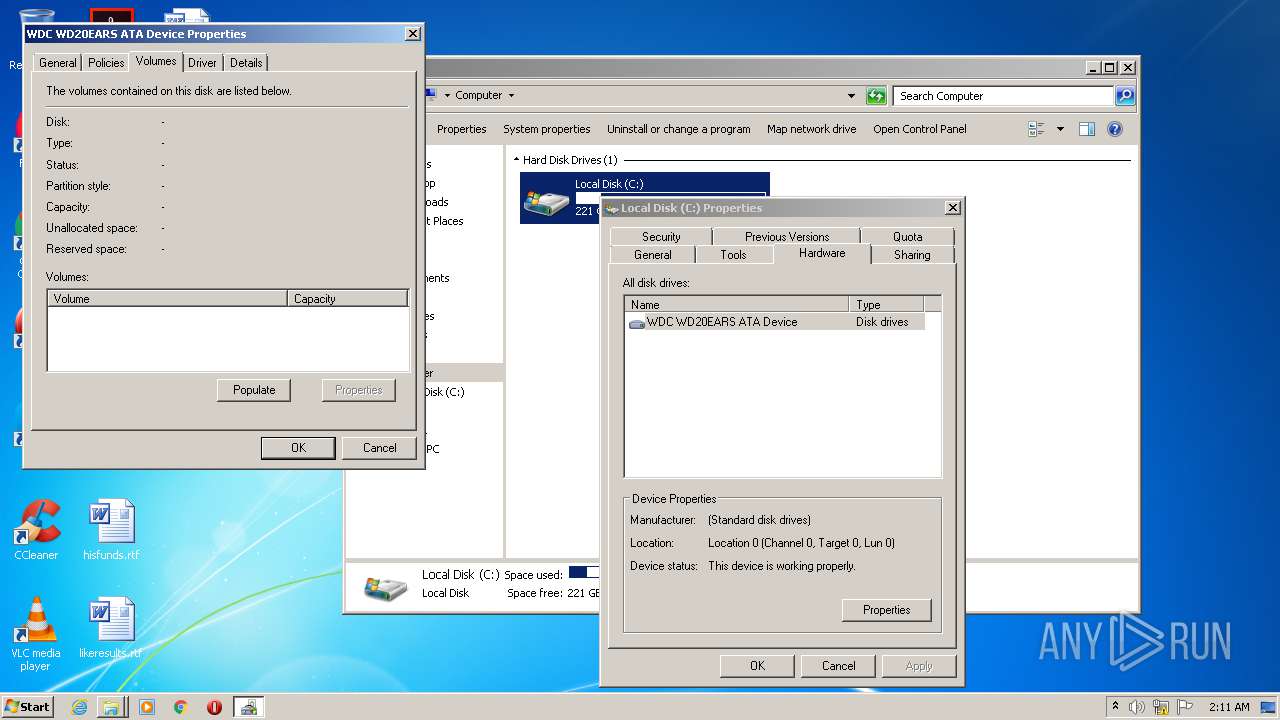
Task: Open Internet Explorer from the taskbar
Action: point(79,707)
